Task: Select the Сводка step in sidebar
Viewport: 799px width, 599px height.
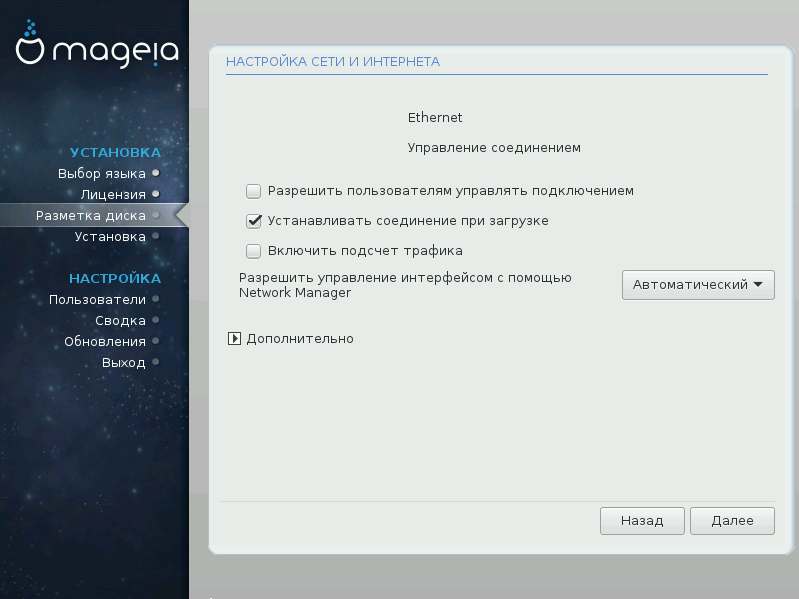Action: tap(120, 320)
